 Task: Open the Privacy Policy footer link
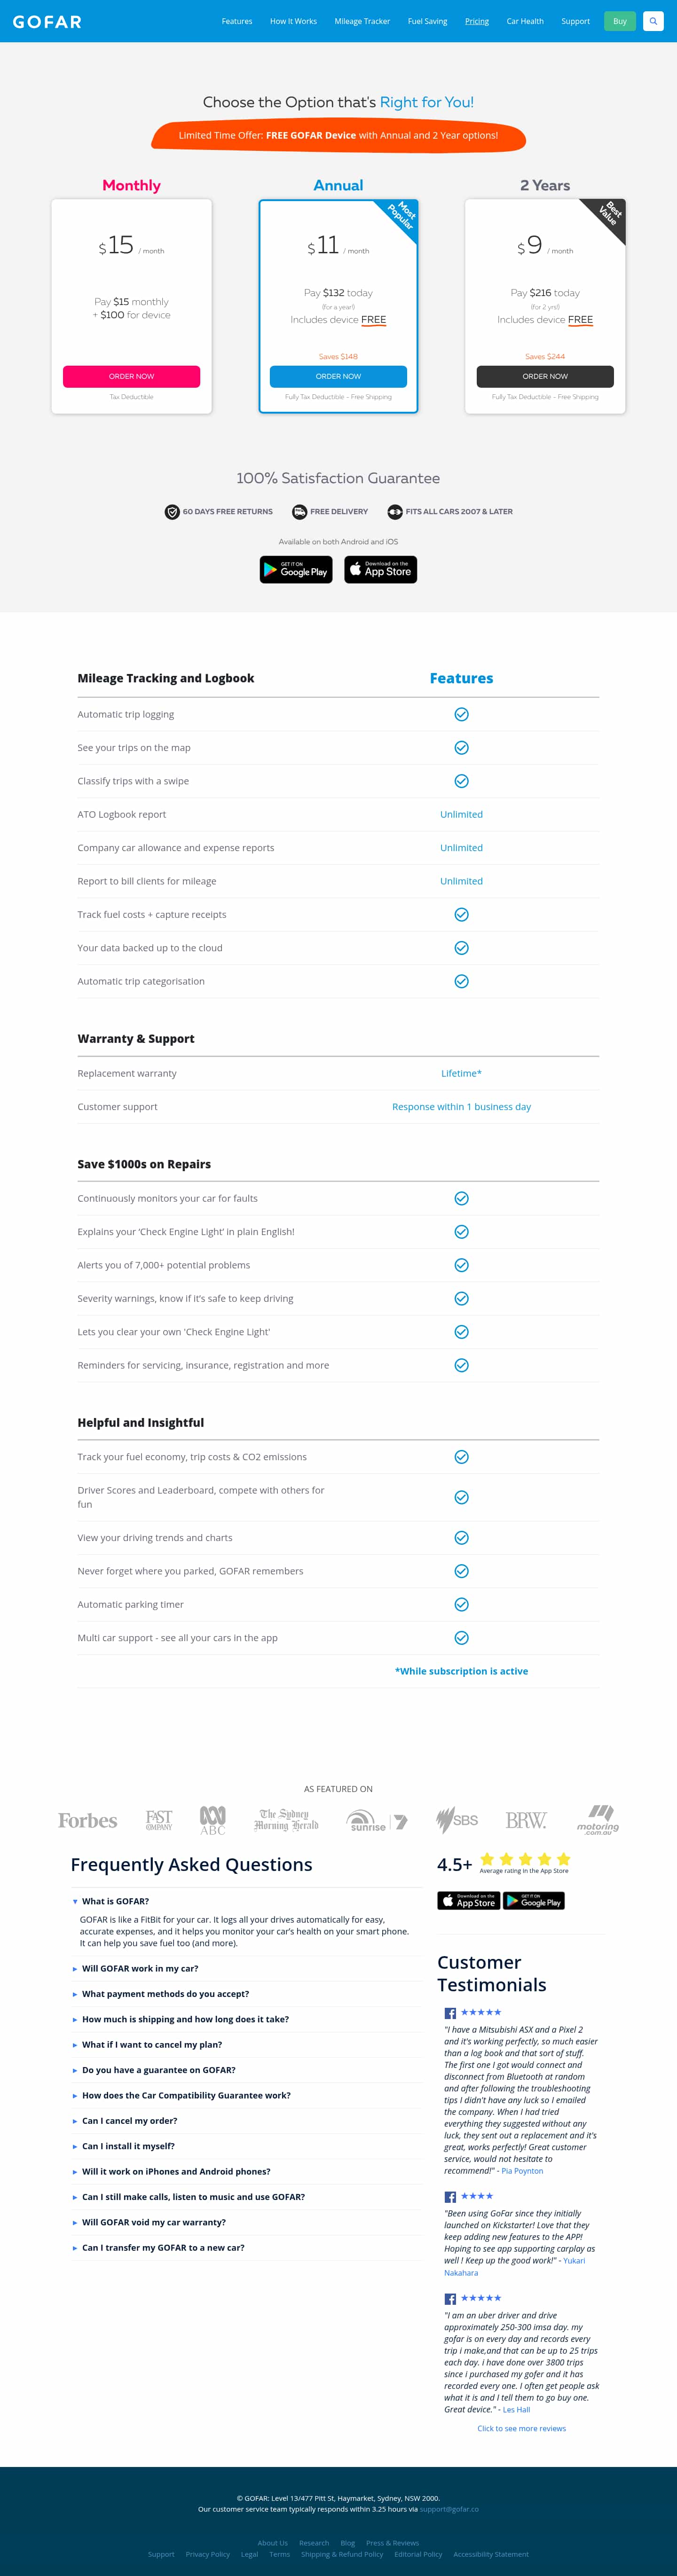tap(207, 2554)
